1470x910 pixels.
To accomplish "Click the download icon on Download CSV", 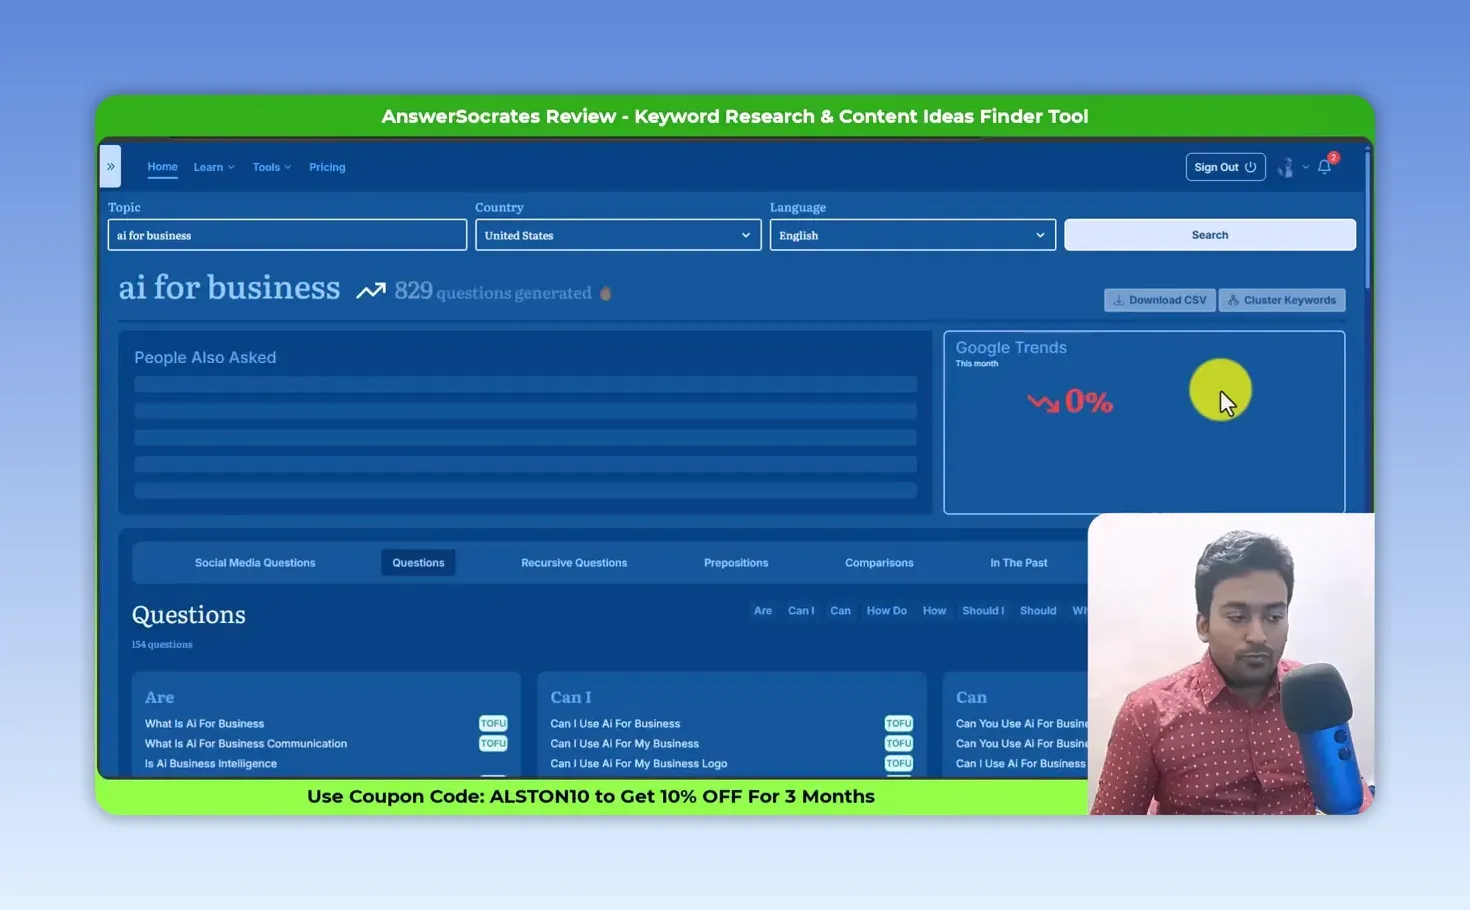I will coord(1119,300).
